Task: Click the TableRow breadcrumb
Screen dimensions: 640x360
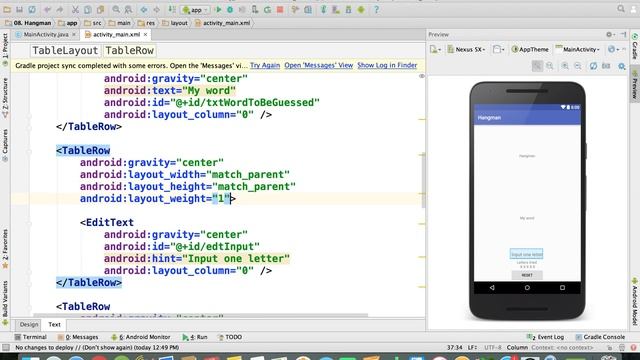Action: point(129,51)
